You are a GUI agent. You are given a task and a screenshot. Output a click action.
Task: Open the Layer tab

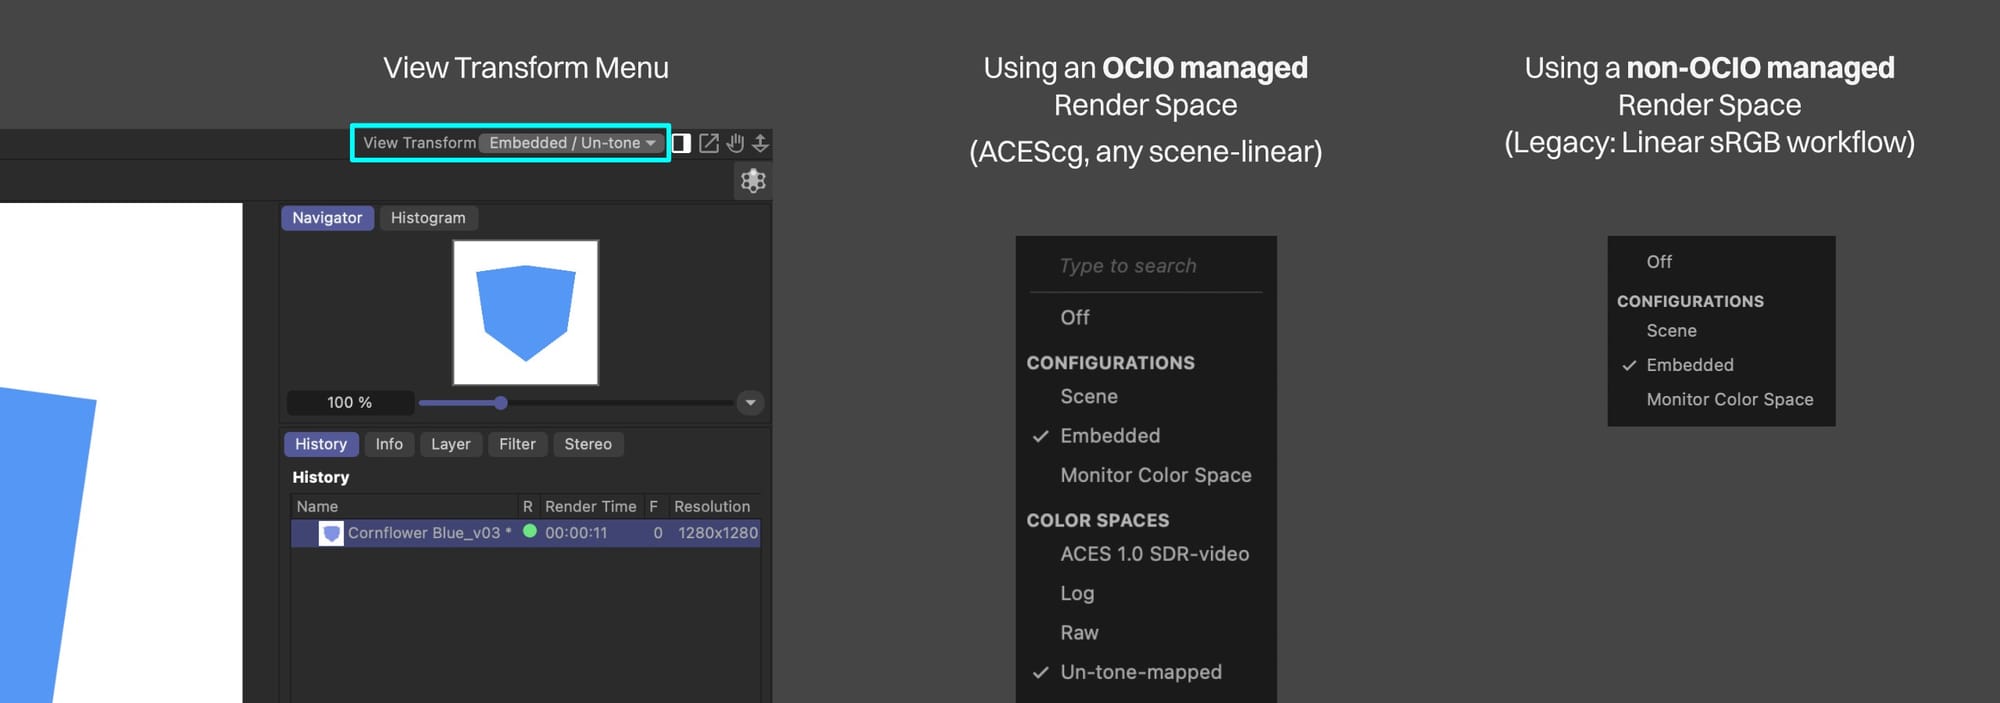451,444
